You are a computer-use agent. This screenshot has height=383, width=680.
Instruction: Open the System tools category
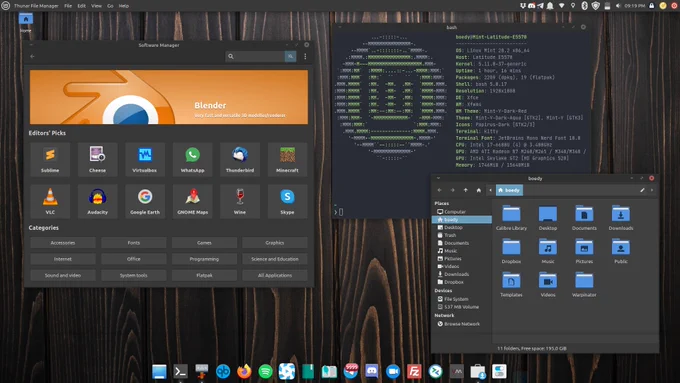(134, 275)
